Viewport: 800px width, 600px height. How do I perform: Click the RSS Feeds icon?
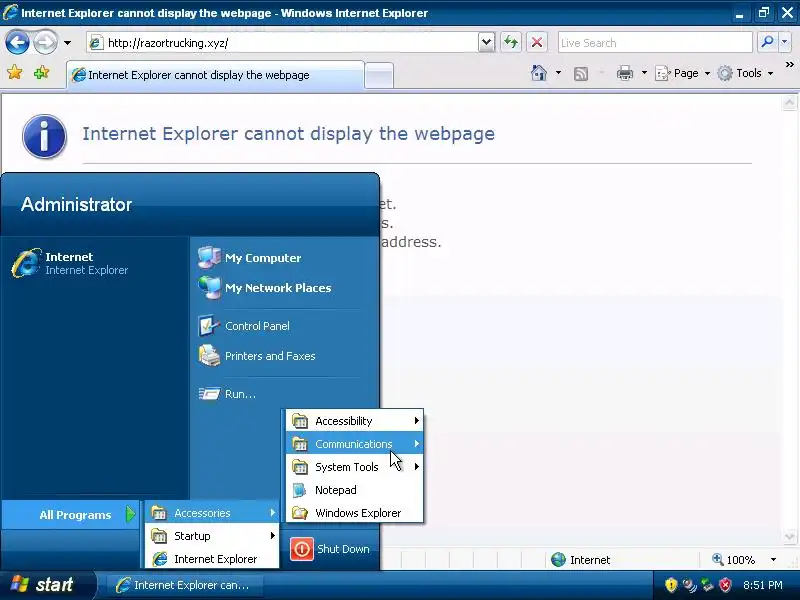(581, 74)
